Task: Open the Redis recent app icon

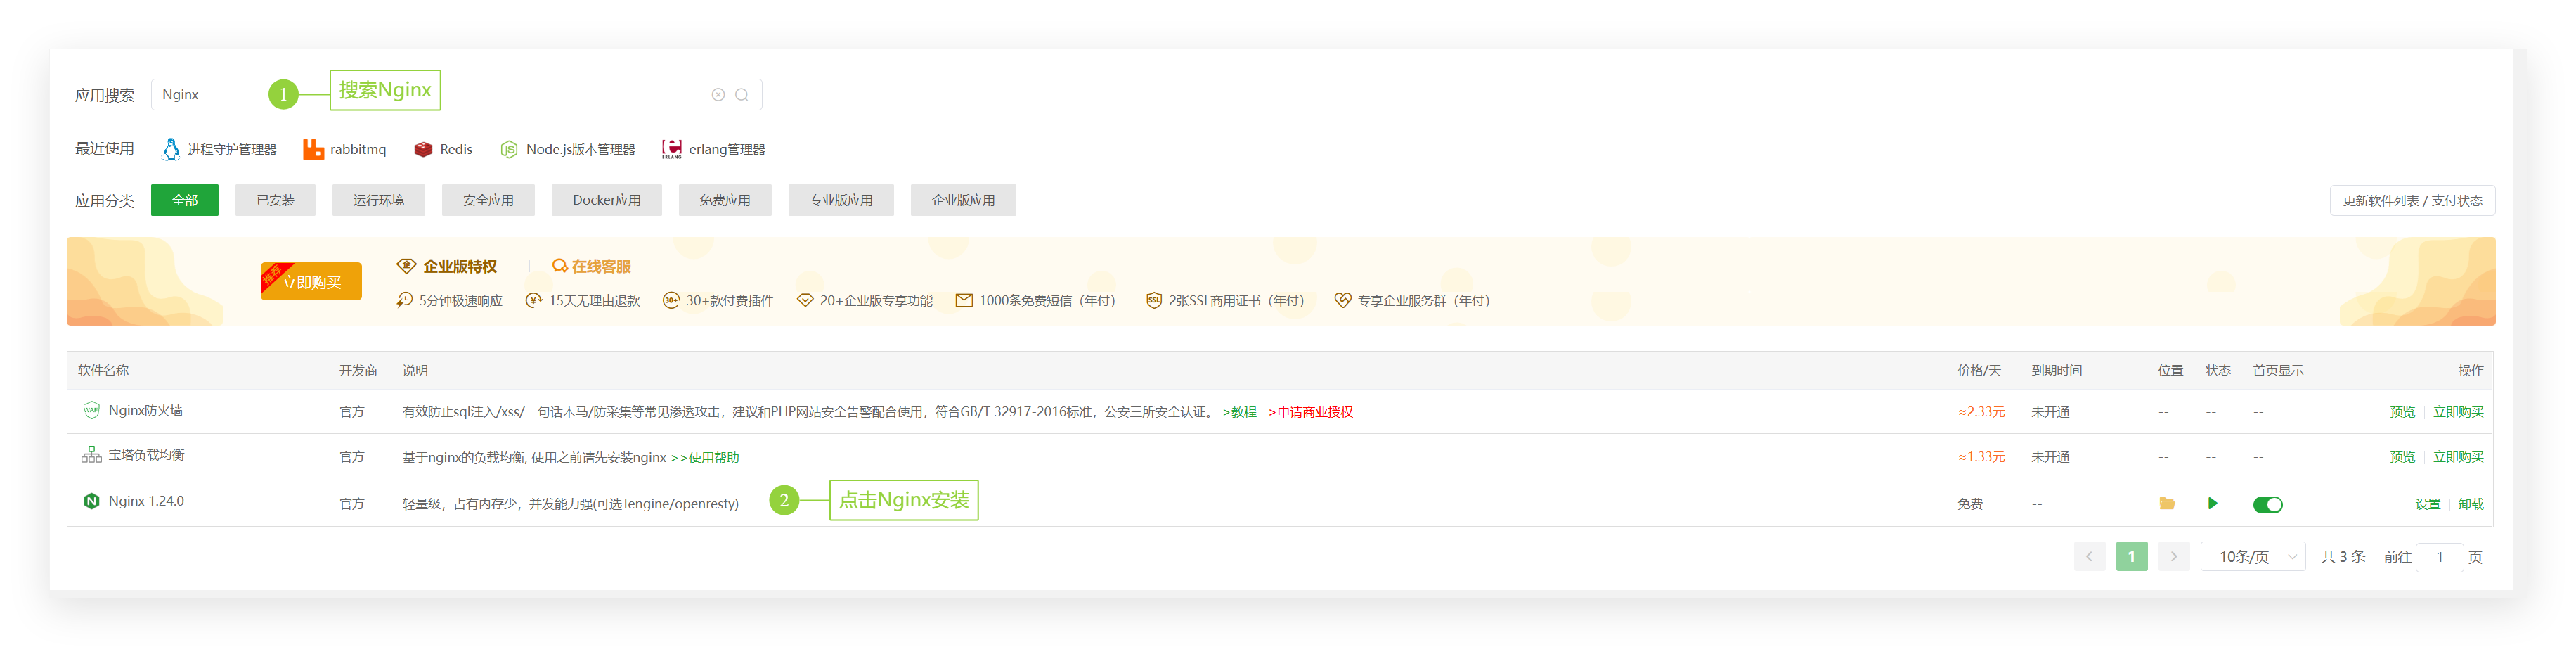Action: click(x=424, y=149)
